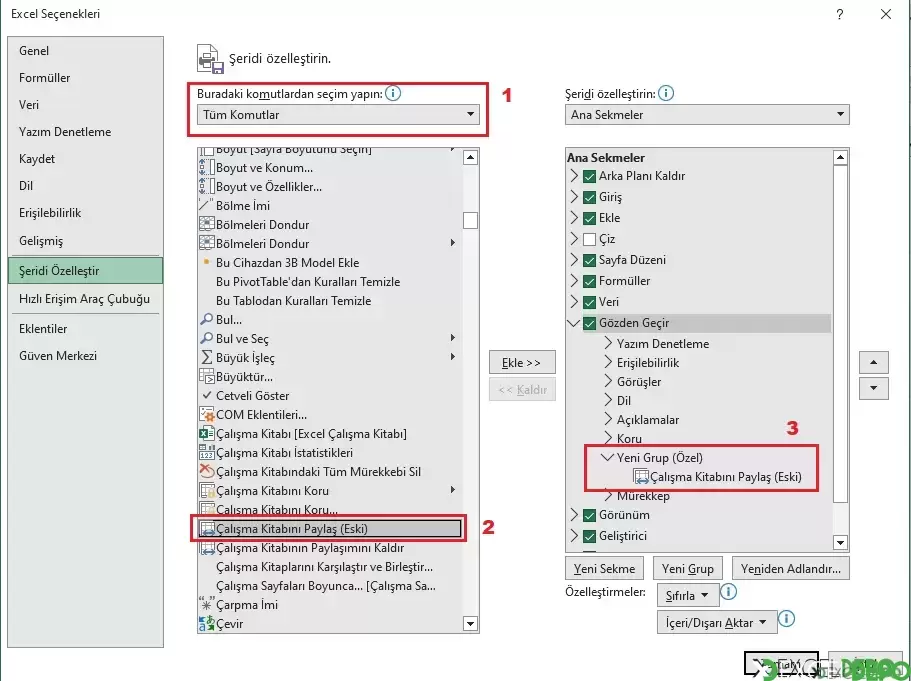Viewport: 911px width, 681px height.
Task: Open the Yazım Denetleme options category
Action: click(85, 131)
